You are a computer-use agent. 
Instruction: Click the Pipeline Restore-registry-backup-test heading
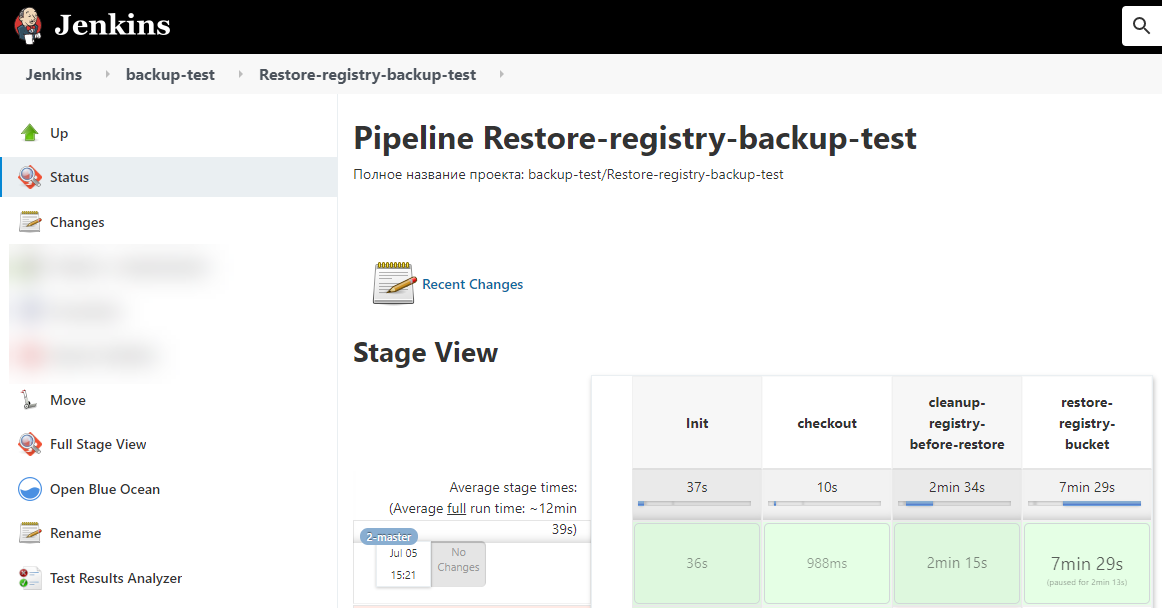coord(635,138)
